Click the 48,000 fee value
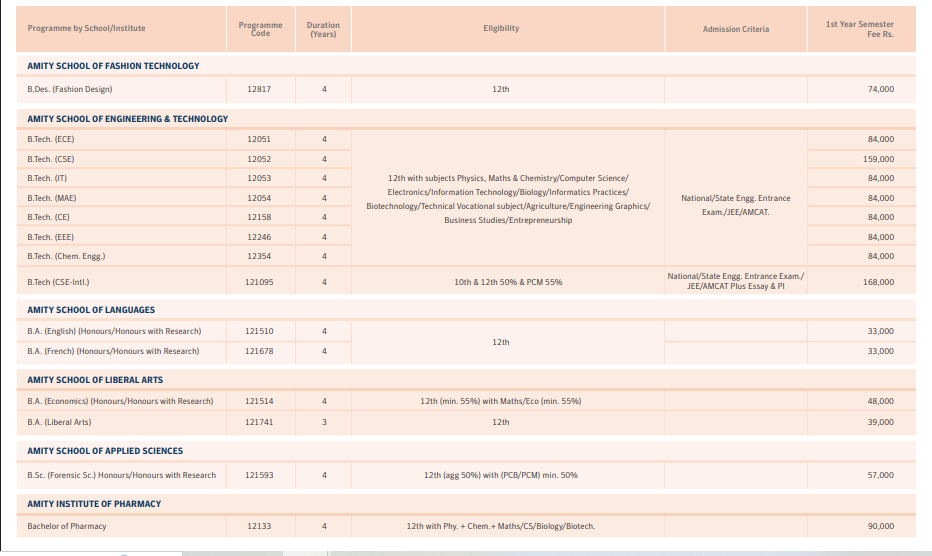The image size is (932, 556). click(x=881, y=401)
